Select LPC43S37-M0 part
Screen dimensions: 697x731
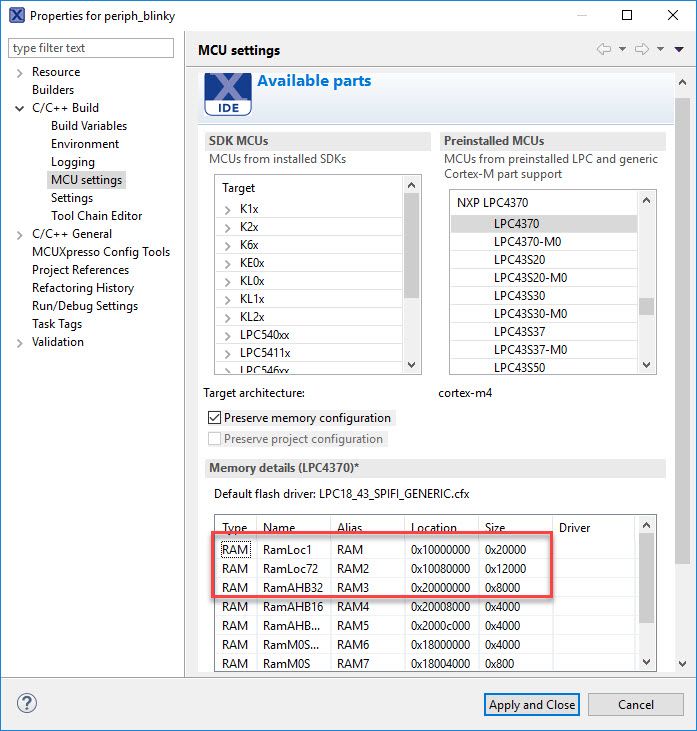tap(544, 350)
